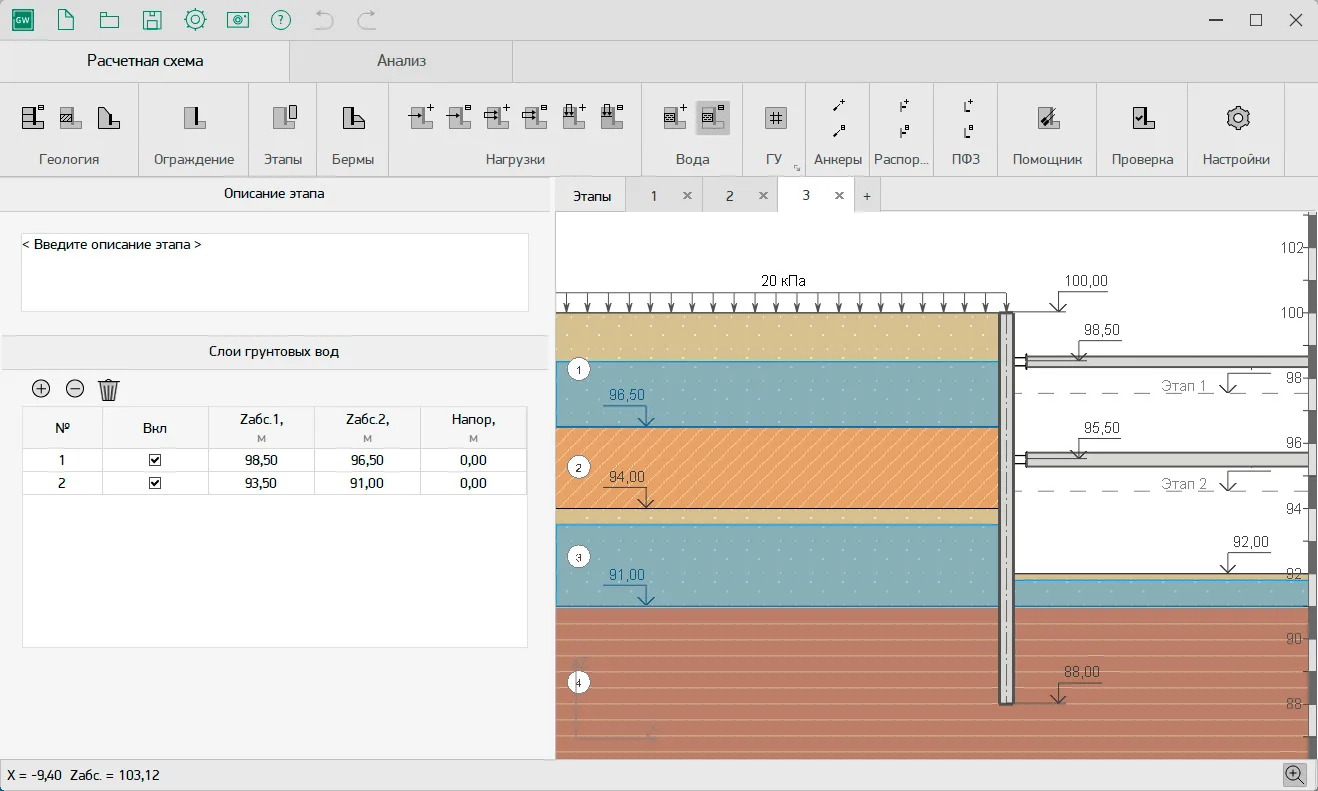Add an anchor with the plus icon
Viewport: 1318px width, 791px height.
pos(838,105)
